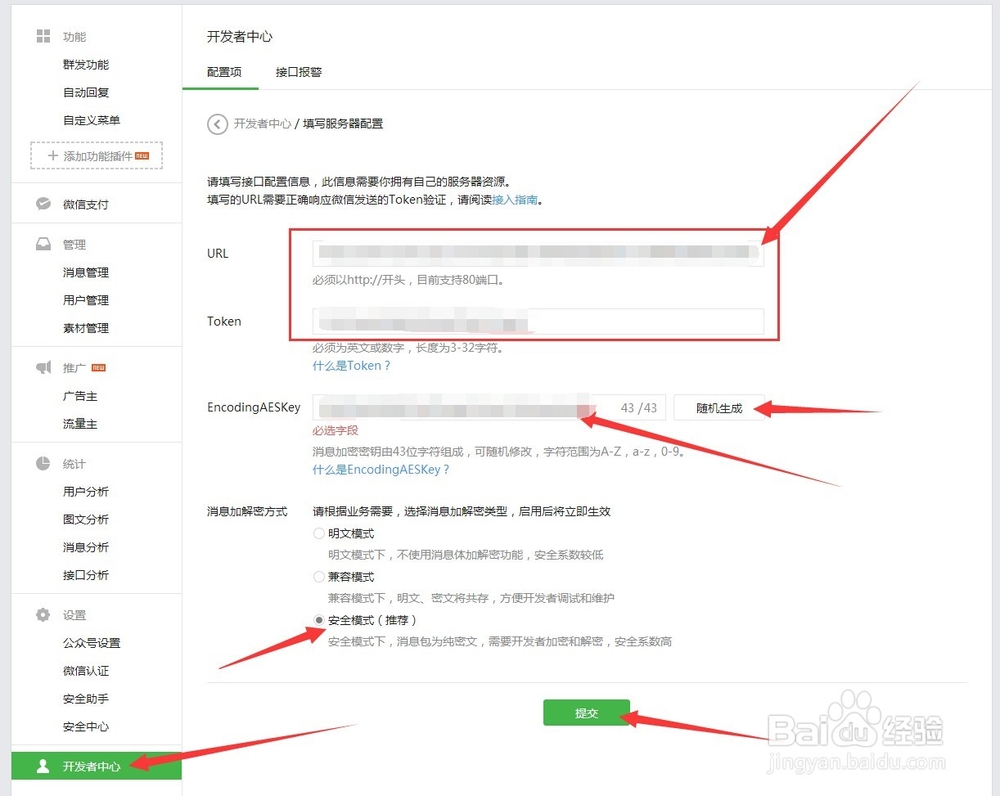This screenshot has width=1000, height=796.
Task: Focus the EncodingAESKey input field
Action: coord(489,408)
